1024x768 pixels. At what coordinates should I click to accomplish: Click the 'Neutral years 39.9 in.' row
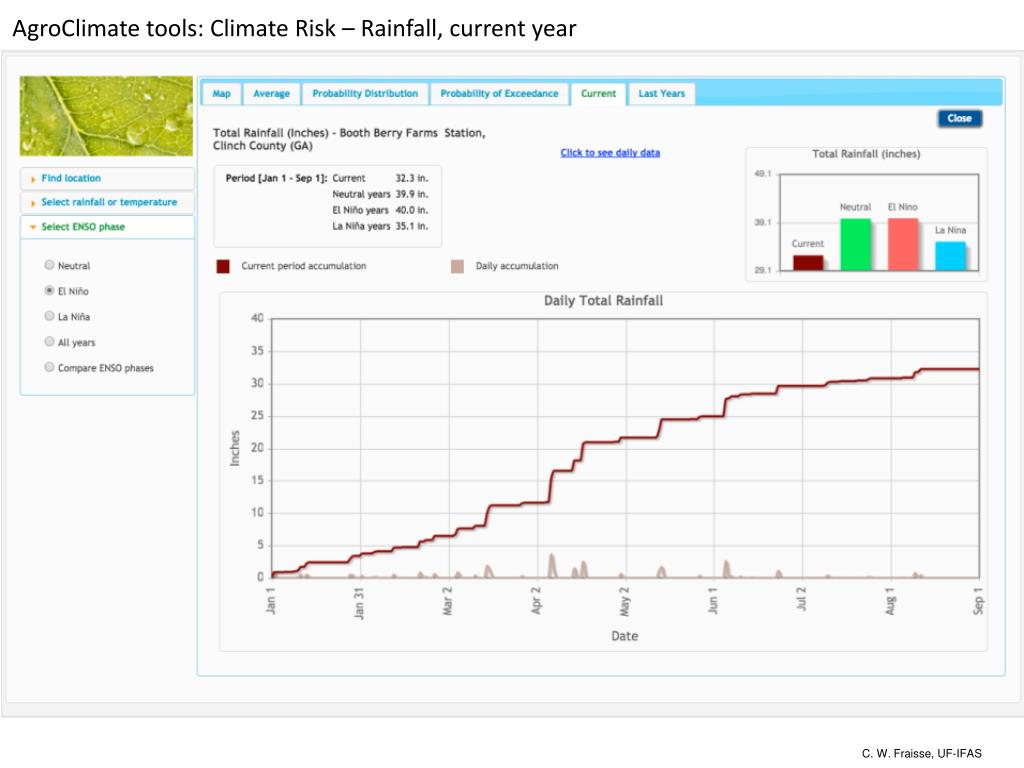click(380, 194)
